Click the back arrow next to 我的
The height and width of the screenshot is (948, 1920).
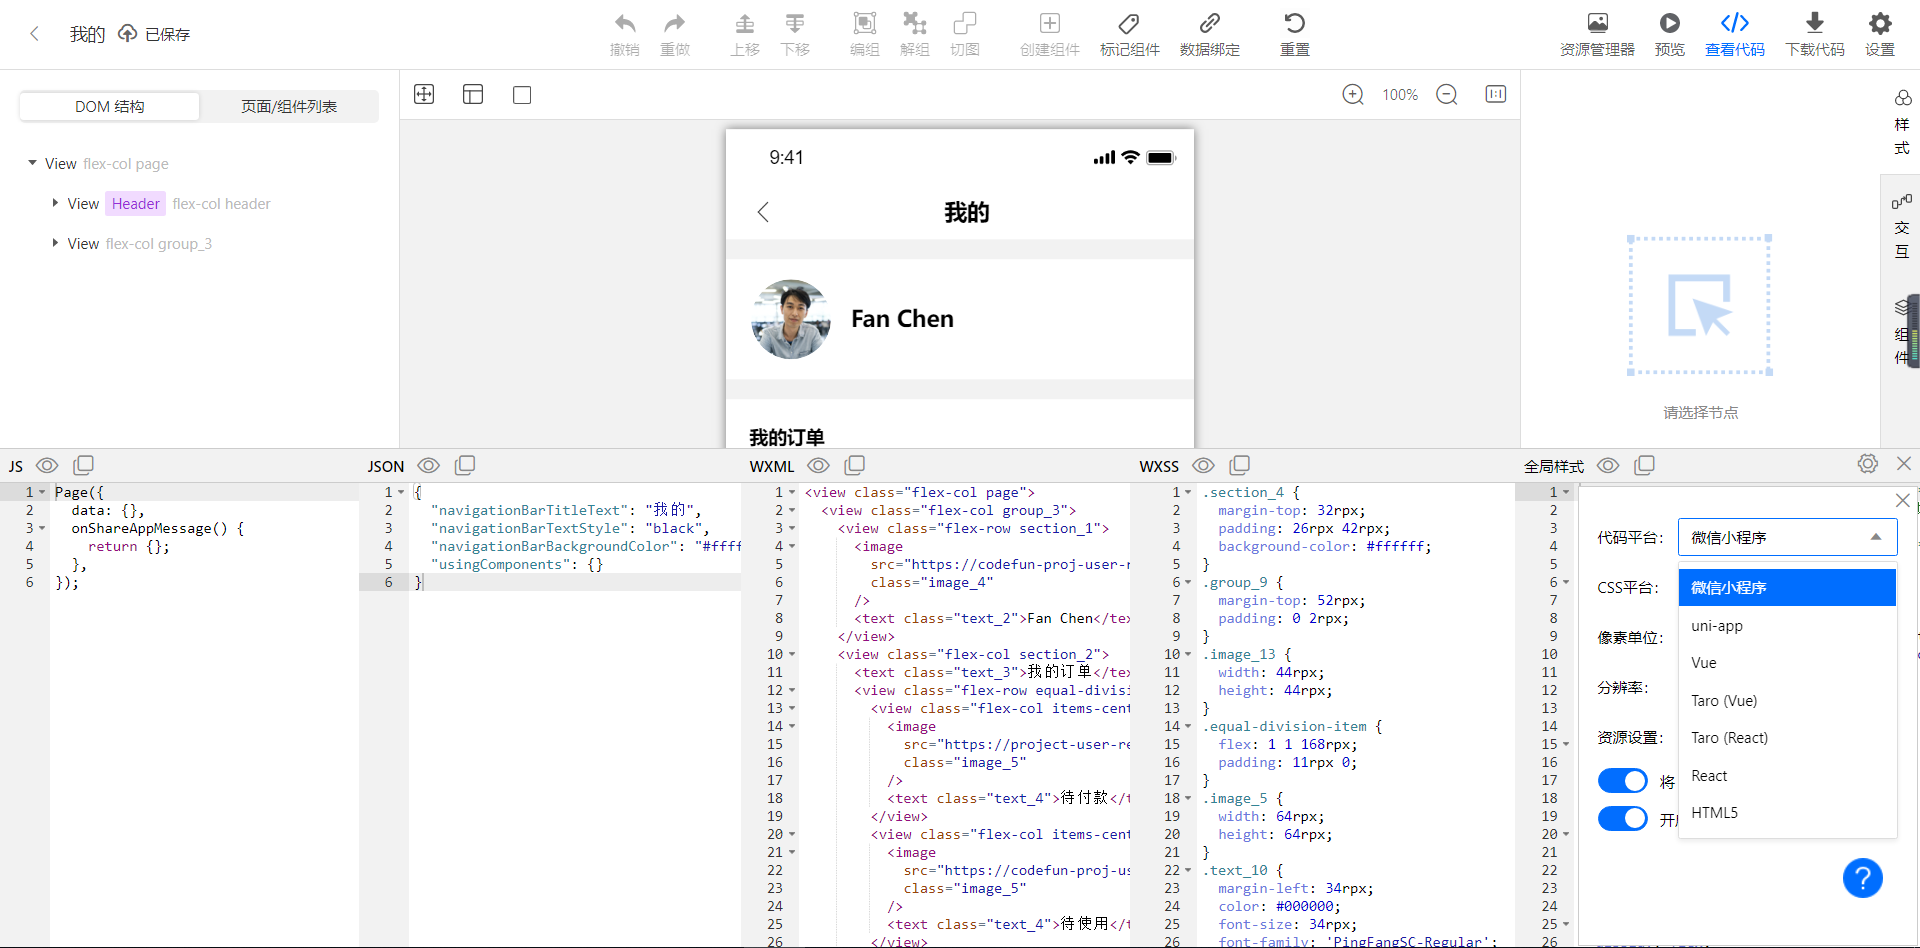point(36,33)
